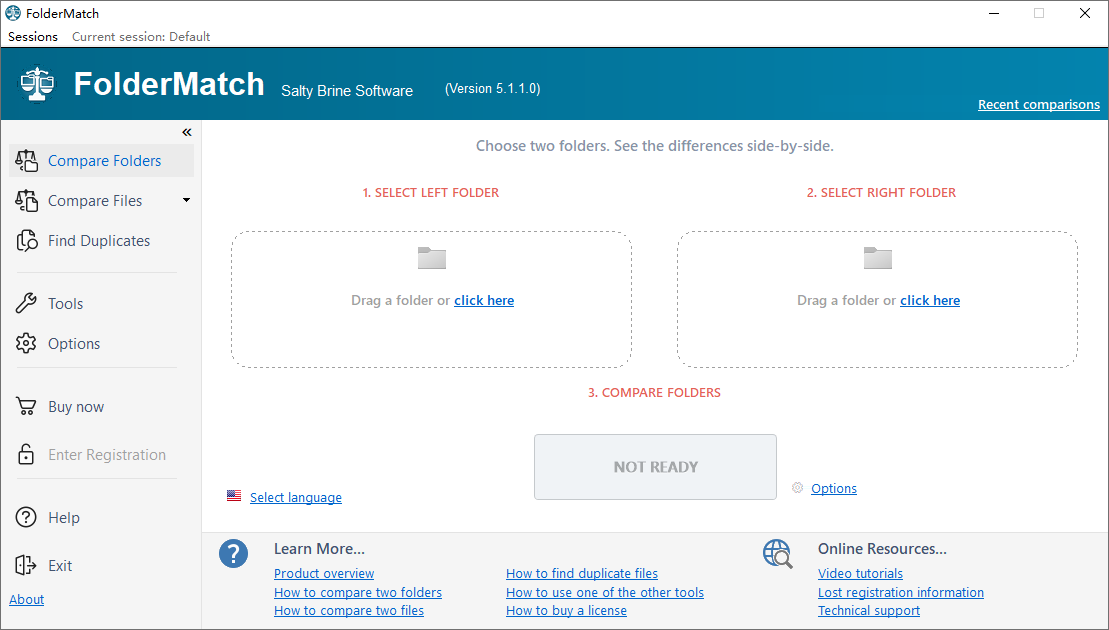Viewport: 1109px width, 630px height.
Task: Click the NOT READY compare button
Action: pos(656,467)
